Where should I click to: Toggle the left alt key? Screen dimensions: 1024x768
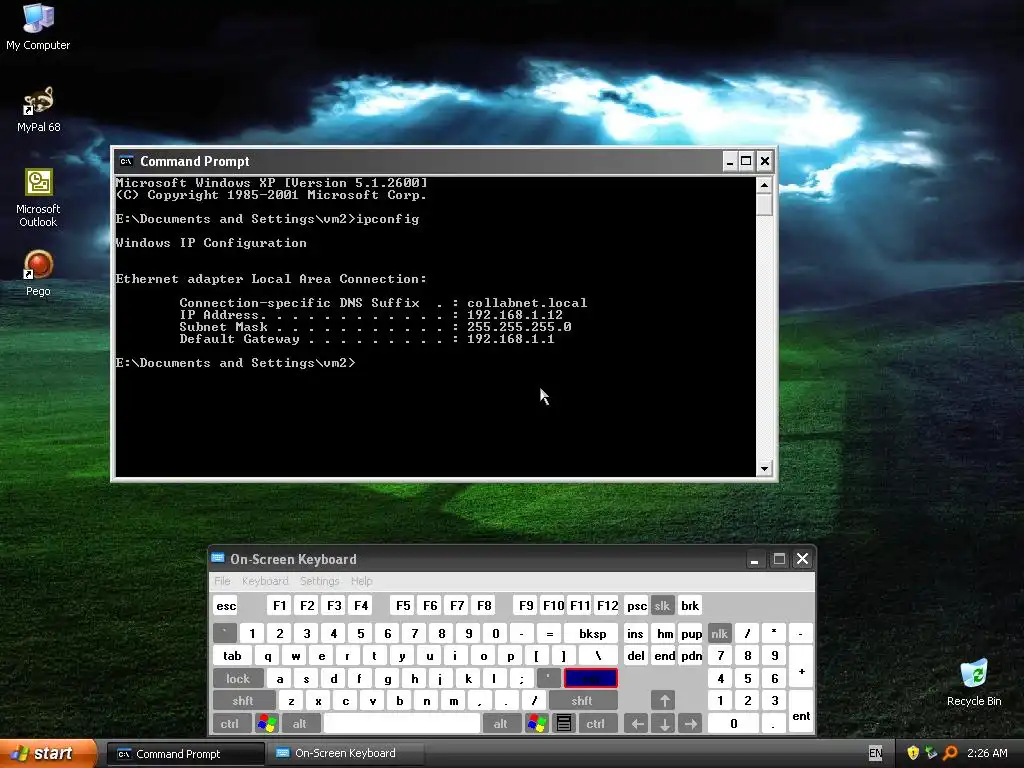[300, 724]
